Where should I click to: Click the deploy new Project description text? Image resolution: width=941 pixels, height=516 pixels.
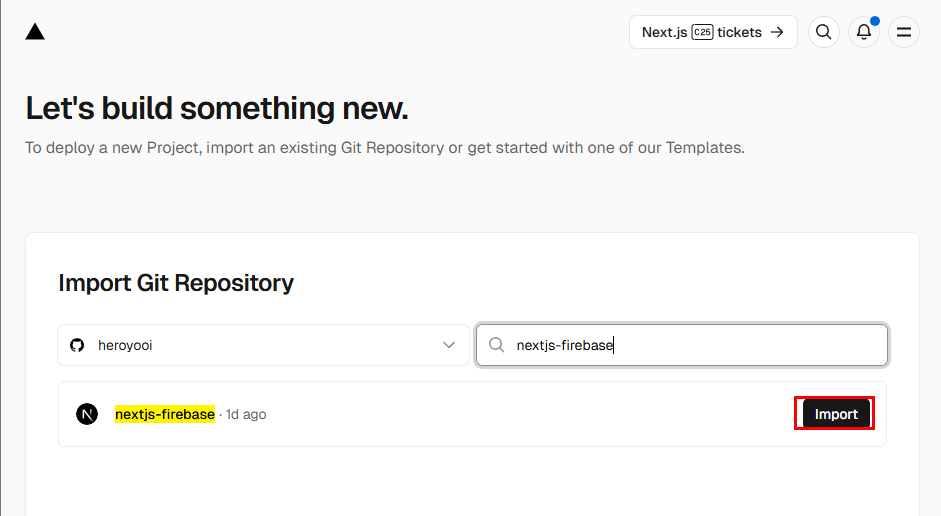[385, 148]
